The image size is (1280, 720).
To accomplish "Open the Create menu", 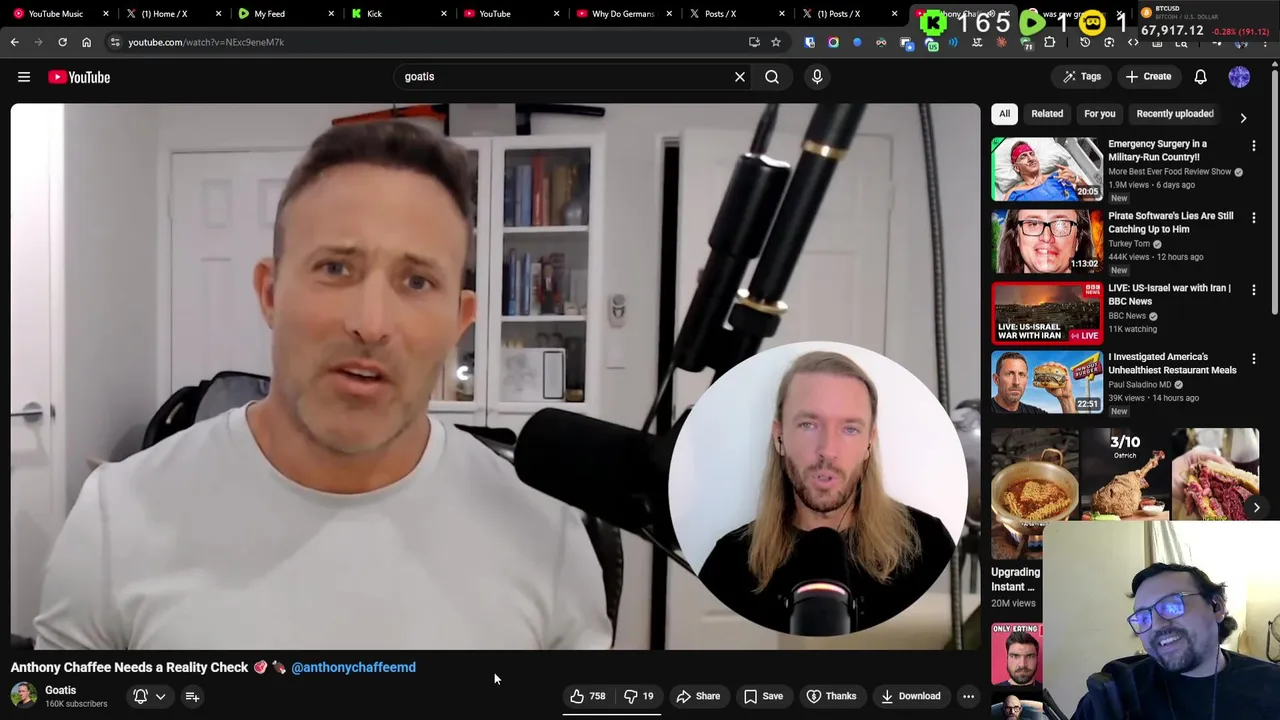I will click(x=1148, y=77).
